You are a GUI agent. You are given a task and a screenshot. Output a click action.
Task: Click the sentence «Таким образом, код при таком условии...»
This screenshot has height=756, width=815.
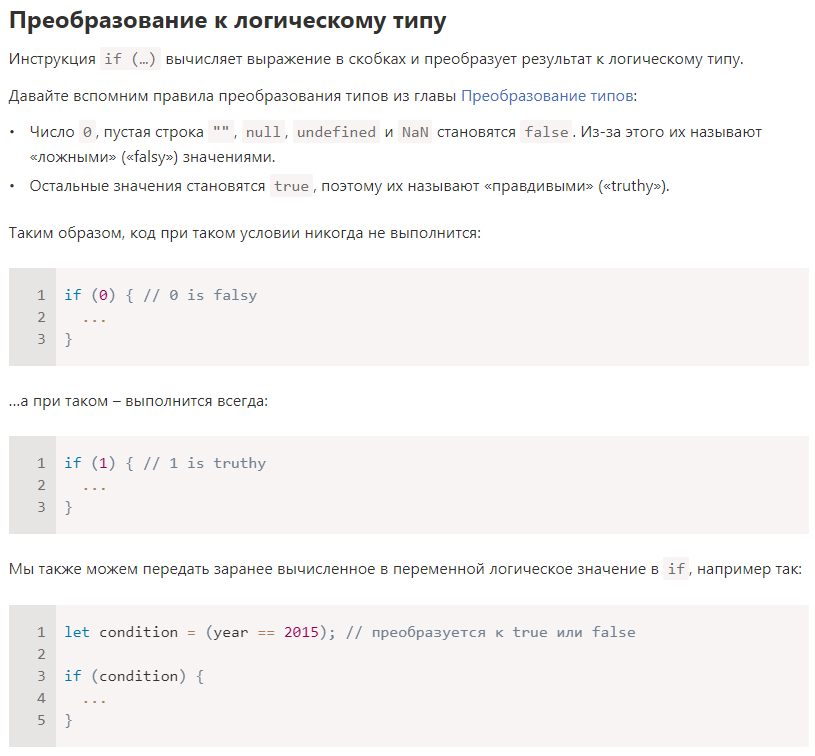click(x=245, y=233)
